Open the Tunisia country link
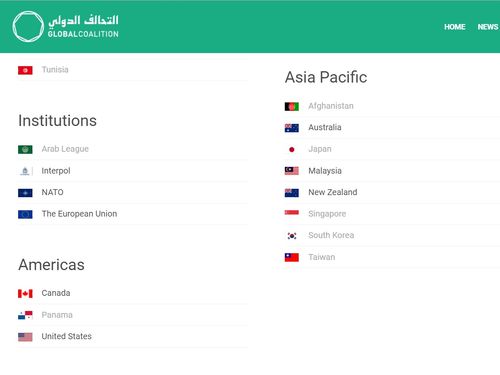Image resolution: width=500 pixels, height=375 pixels. (x=55, y=70)
